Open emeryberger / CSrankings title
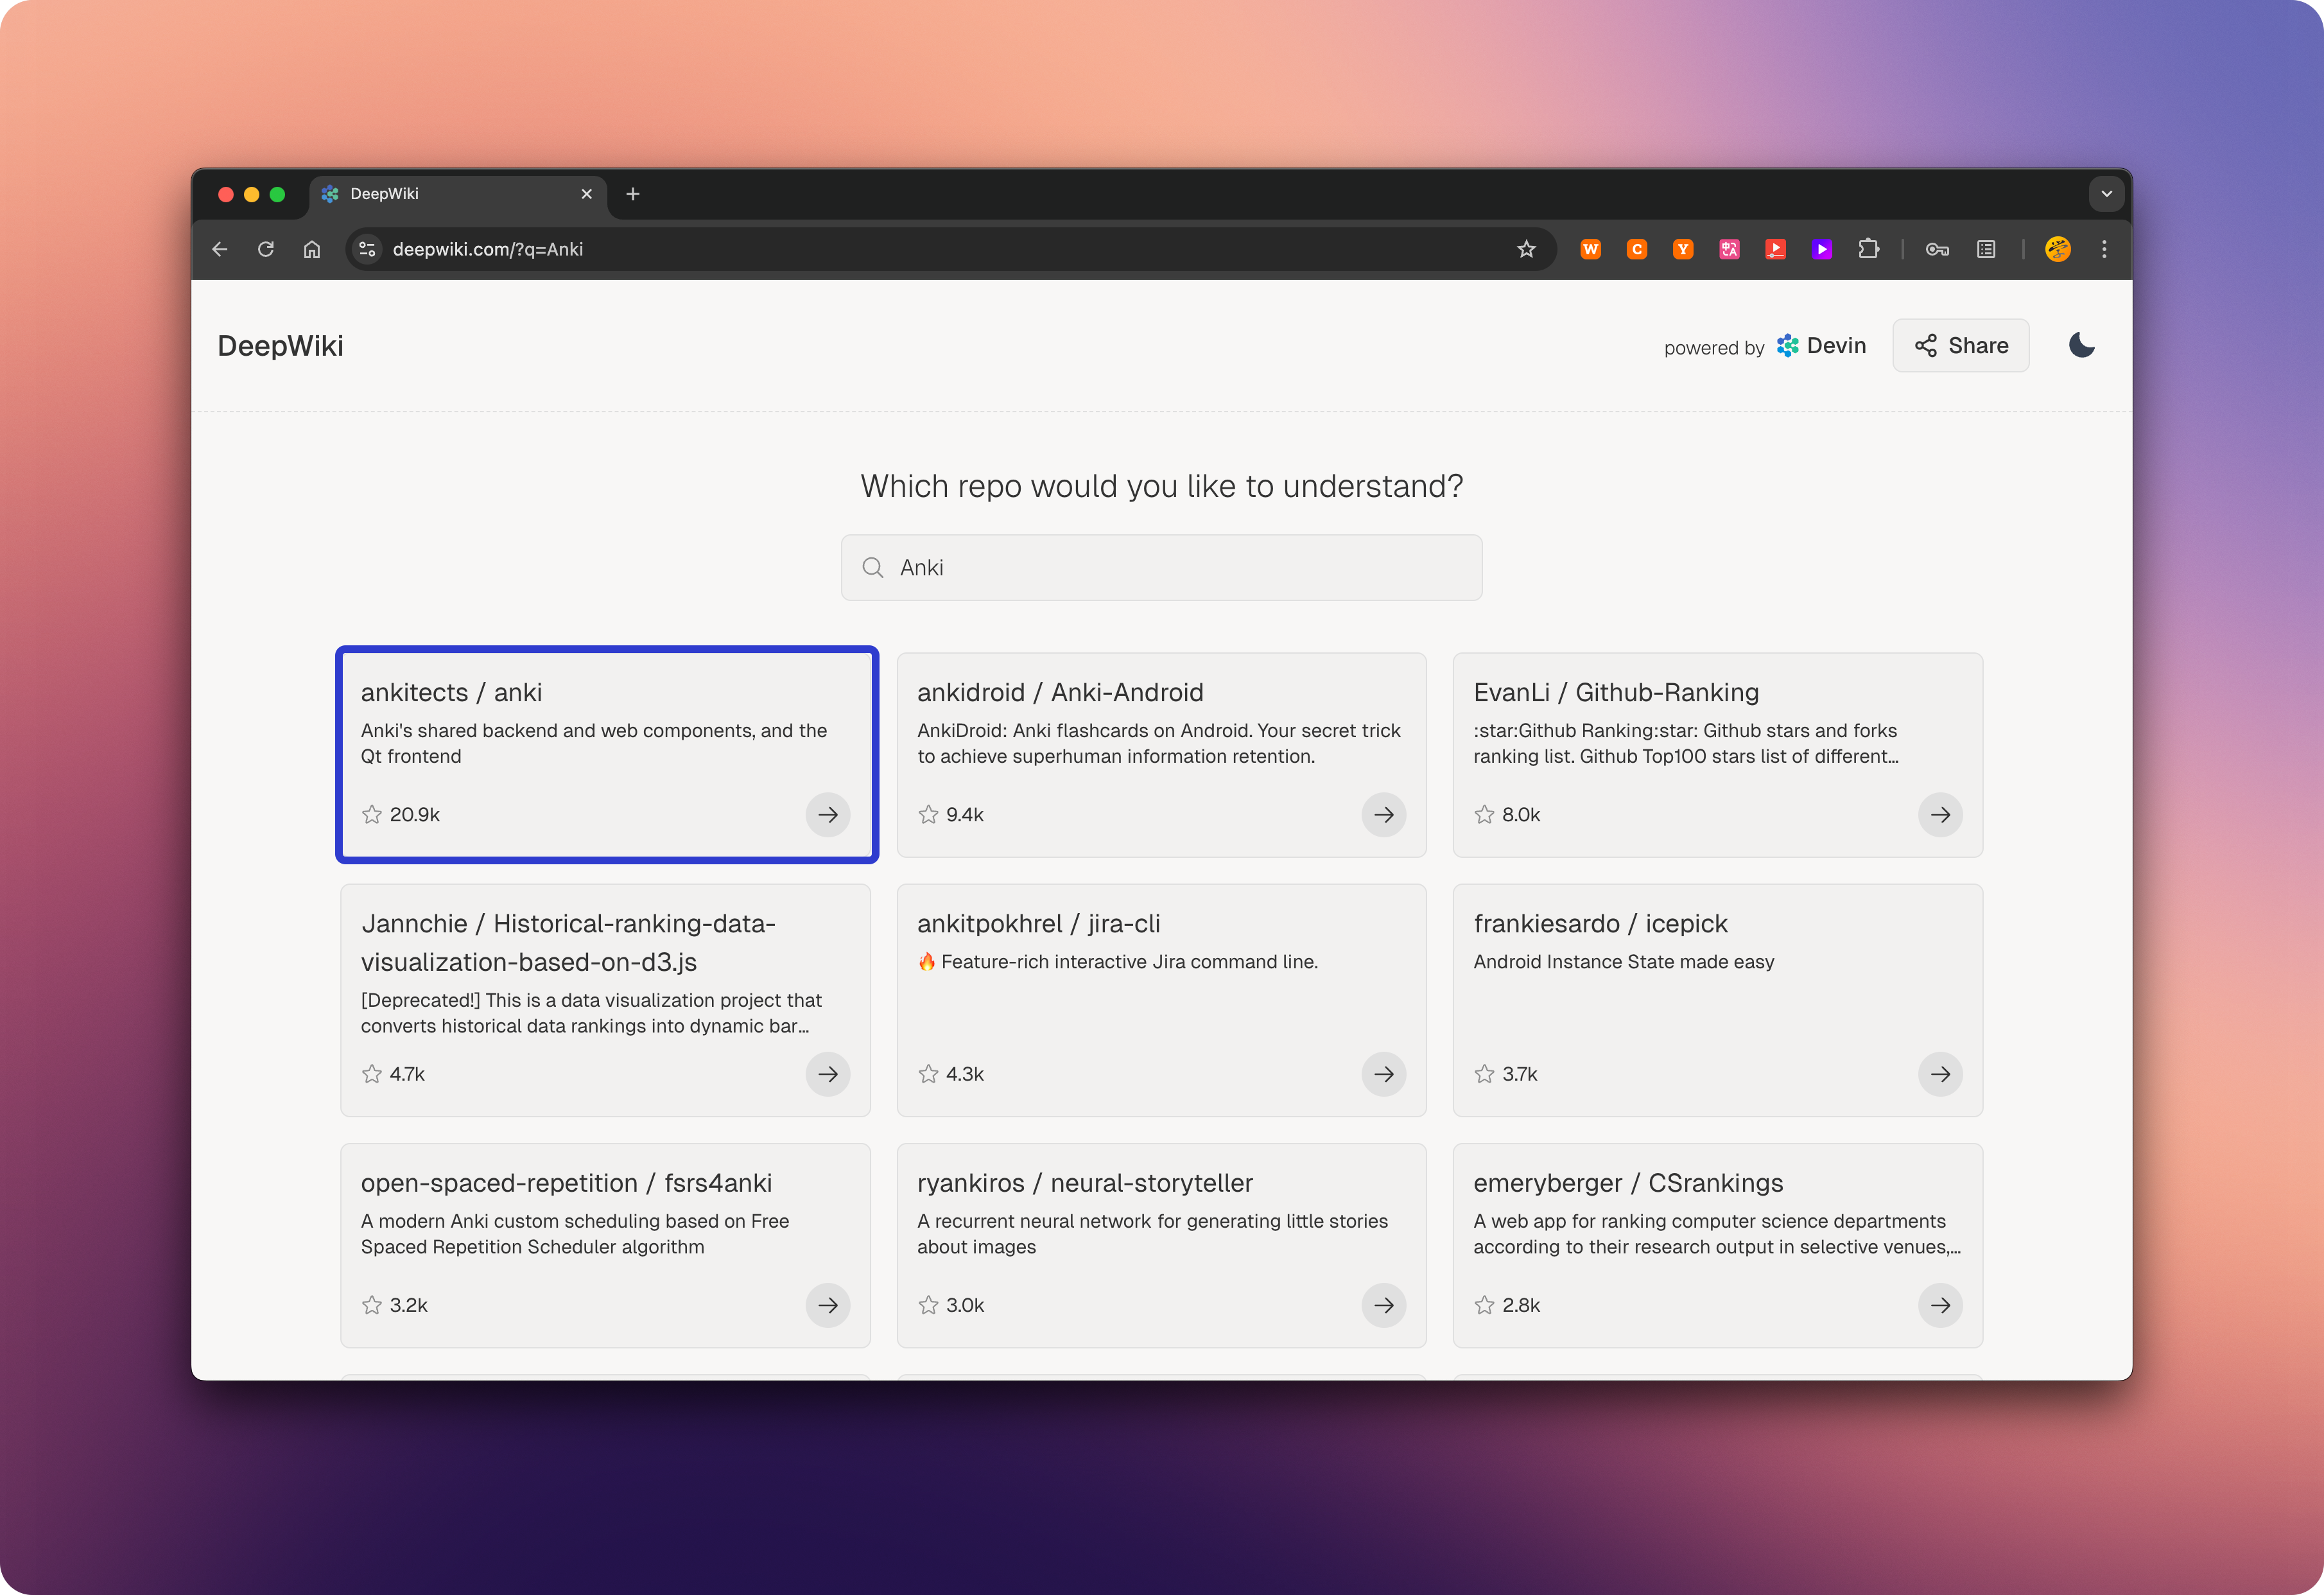Screen dimensions: 2324x1595 tap(1628, 1183)
